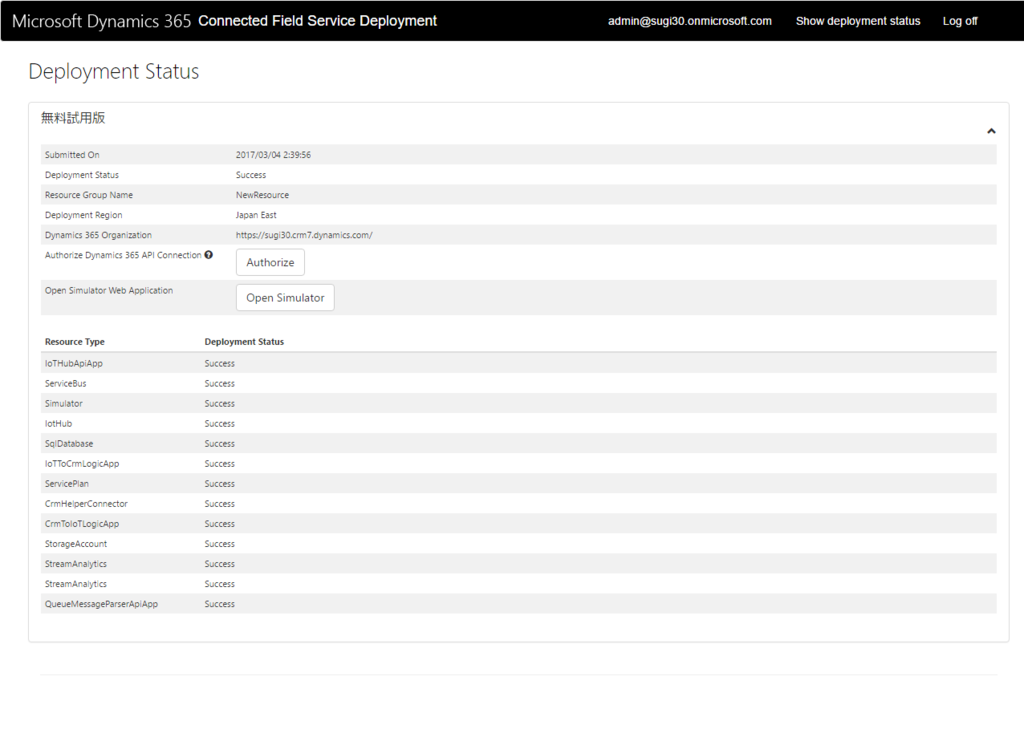Click the 無料試用版 panel title
The height and width of the screenshot is (733, 1024).
tap(73, 118)
